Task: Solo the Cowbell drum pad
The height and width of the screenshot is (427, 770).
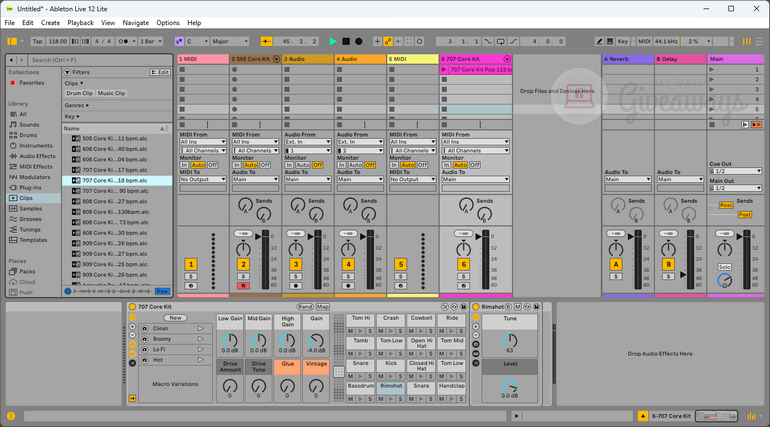Action: [430, 331]
